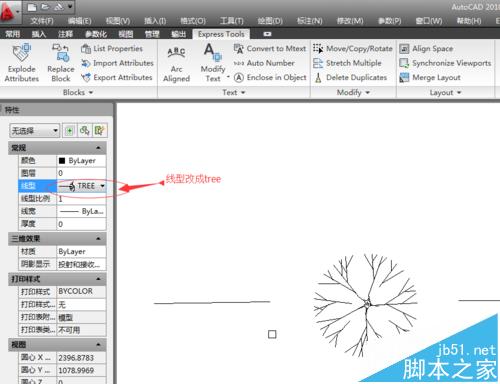Click the 线宽 ByLayer field
This screenshot has height=384, width=500.
point(81,211)
